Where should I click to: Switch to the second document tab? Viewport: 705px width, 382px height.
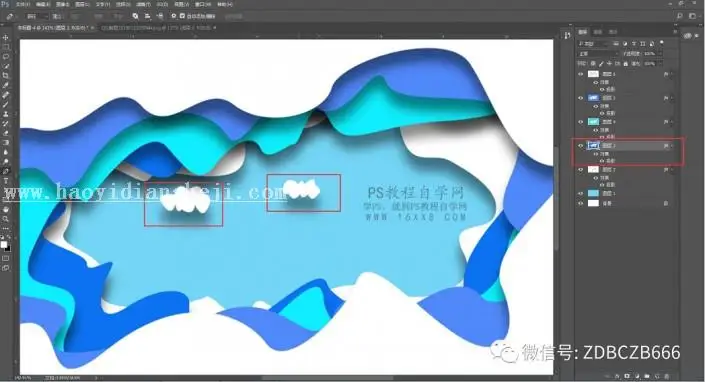(158, 27)
